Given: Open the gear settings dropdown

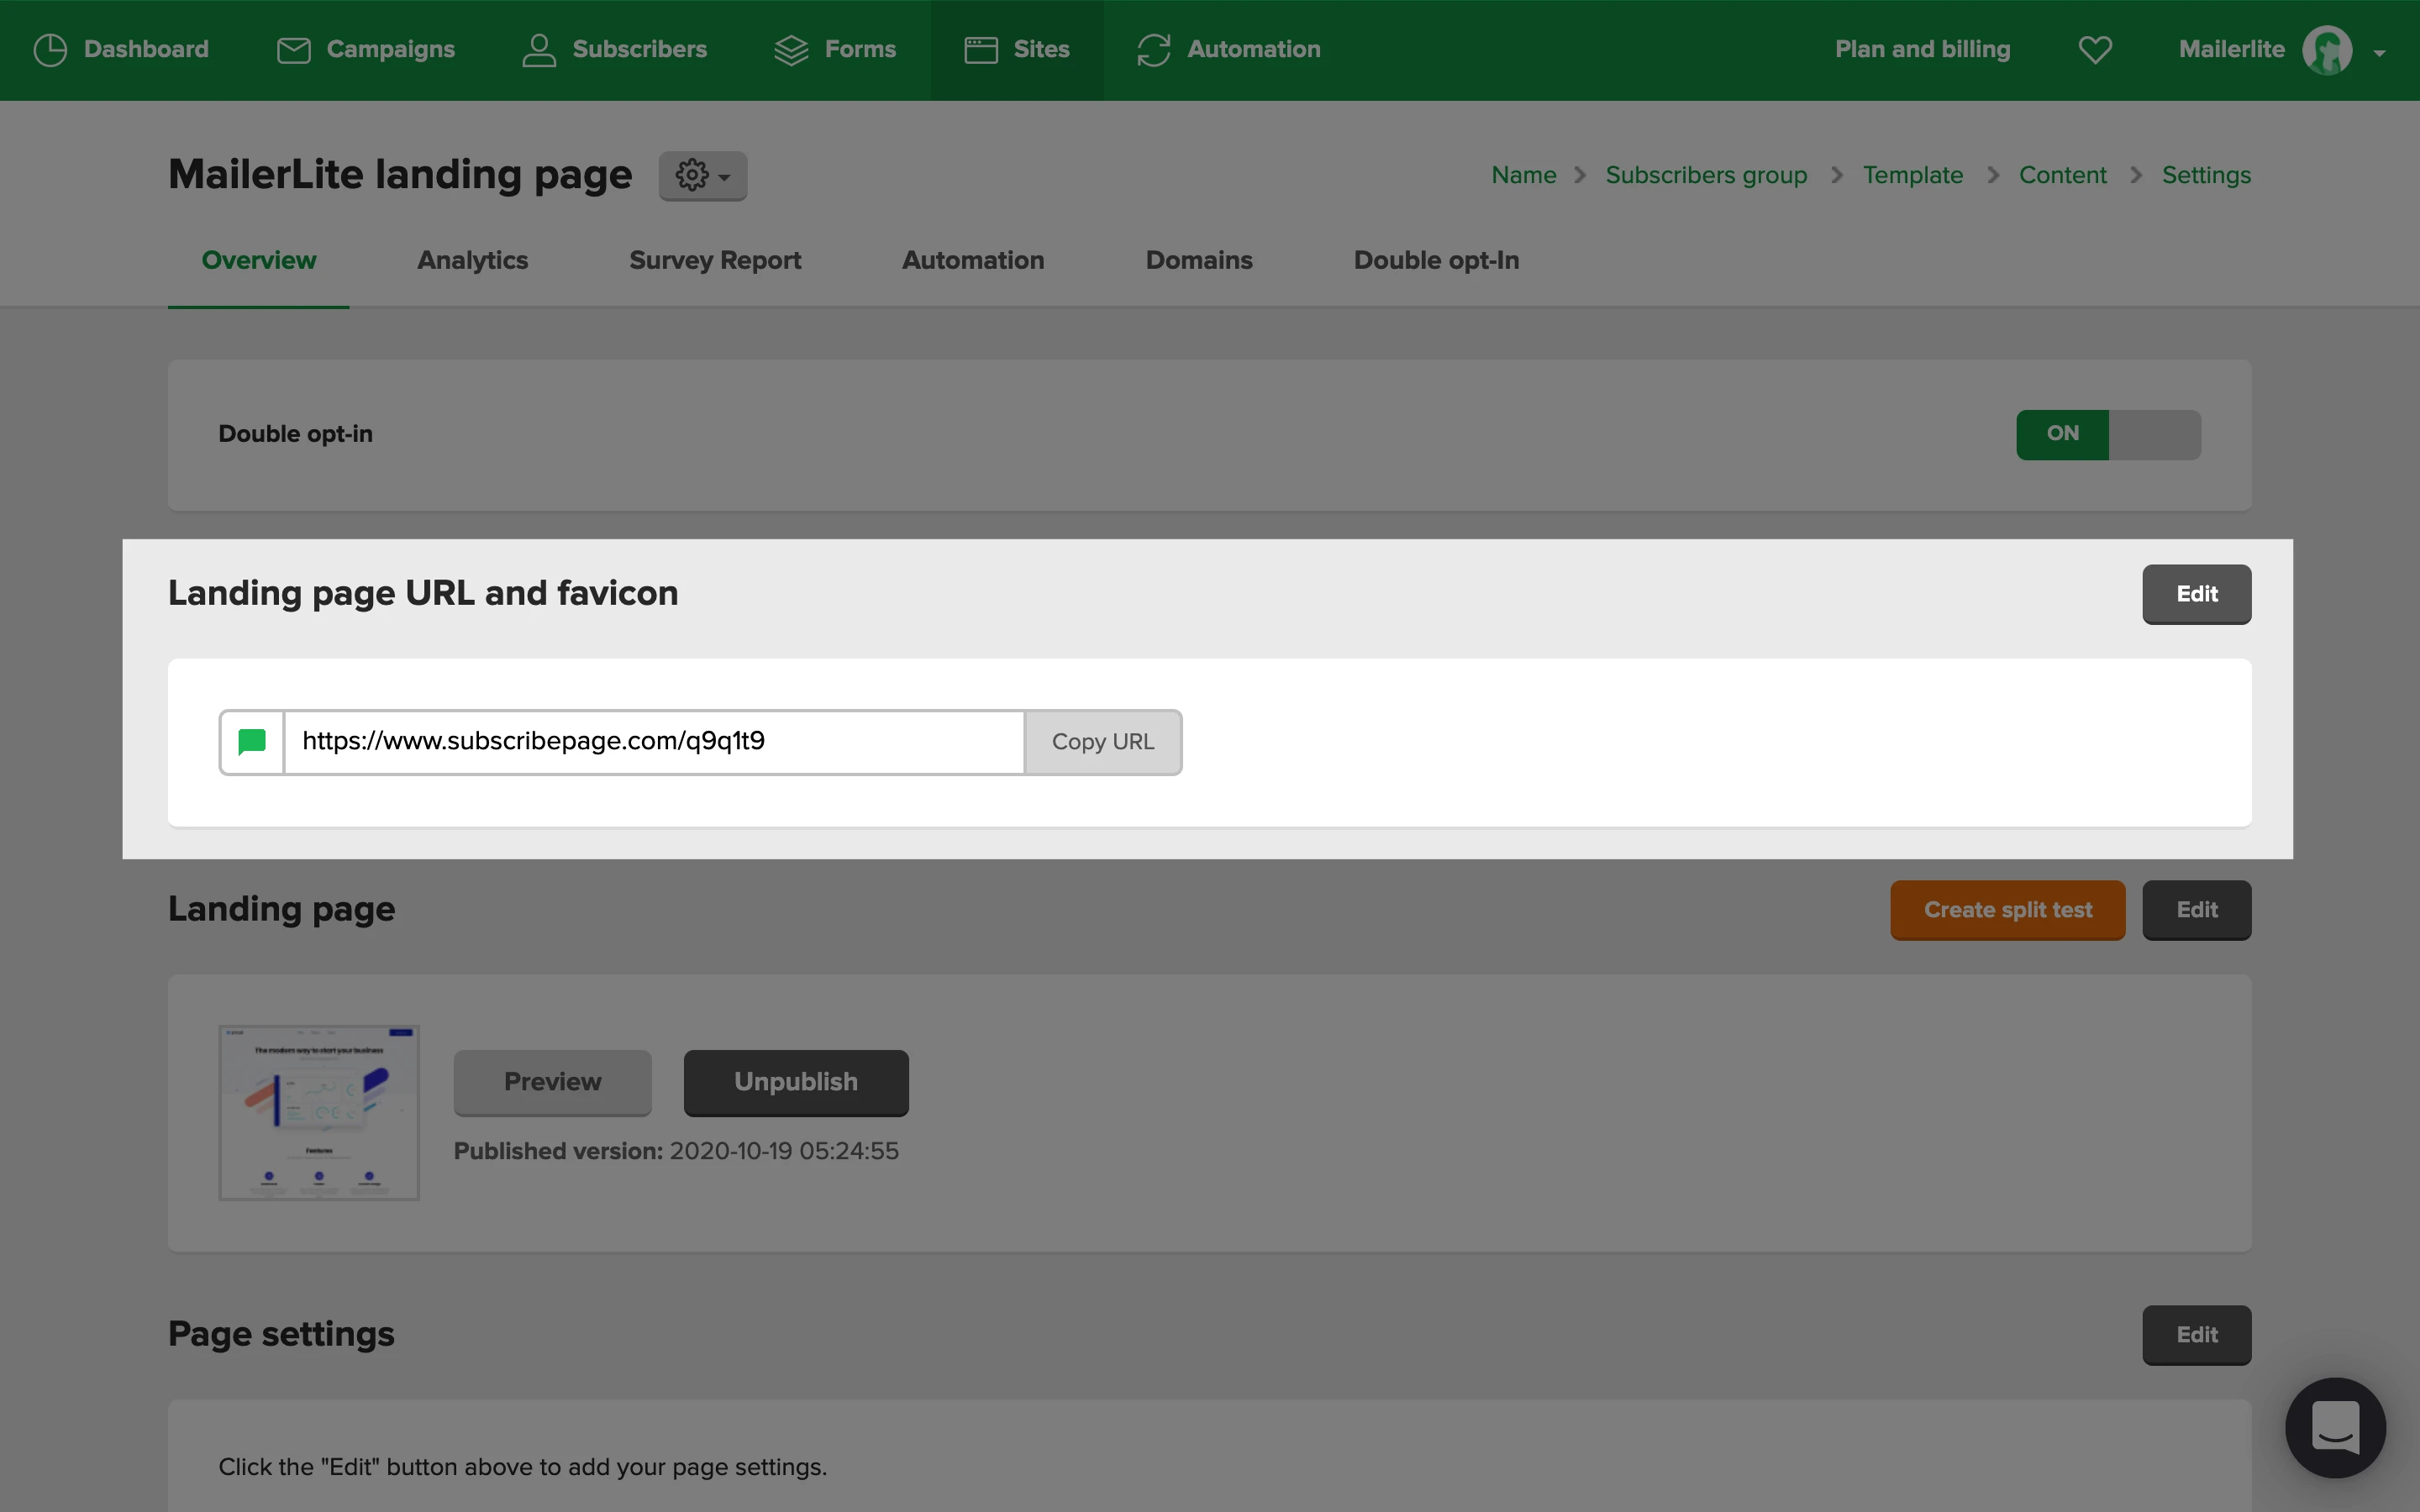Looking at the screenshot, I should (x=702, y=176).
